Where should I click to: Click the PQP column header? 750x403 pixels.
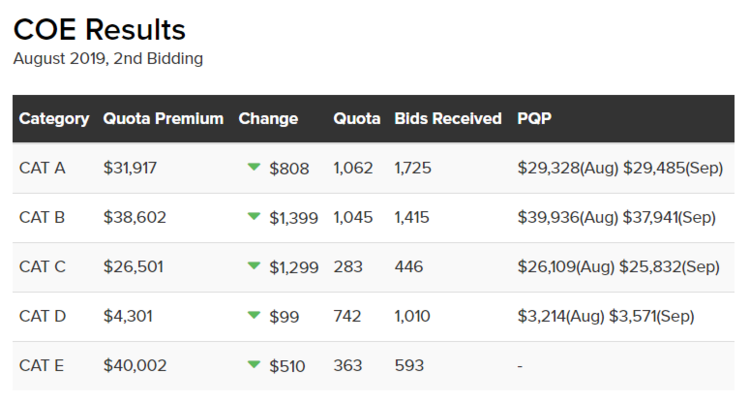point(534,118)
